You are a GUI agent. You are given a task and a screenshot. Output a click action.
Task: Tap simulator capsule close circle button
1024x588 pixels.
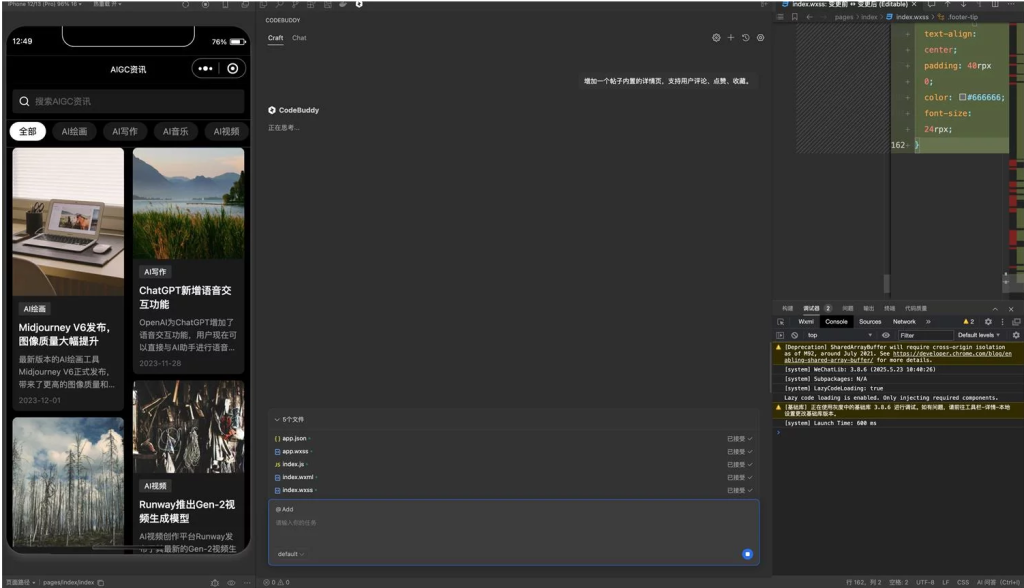232,69
